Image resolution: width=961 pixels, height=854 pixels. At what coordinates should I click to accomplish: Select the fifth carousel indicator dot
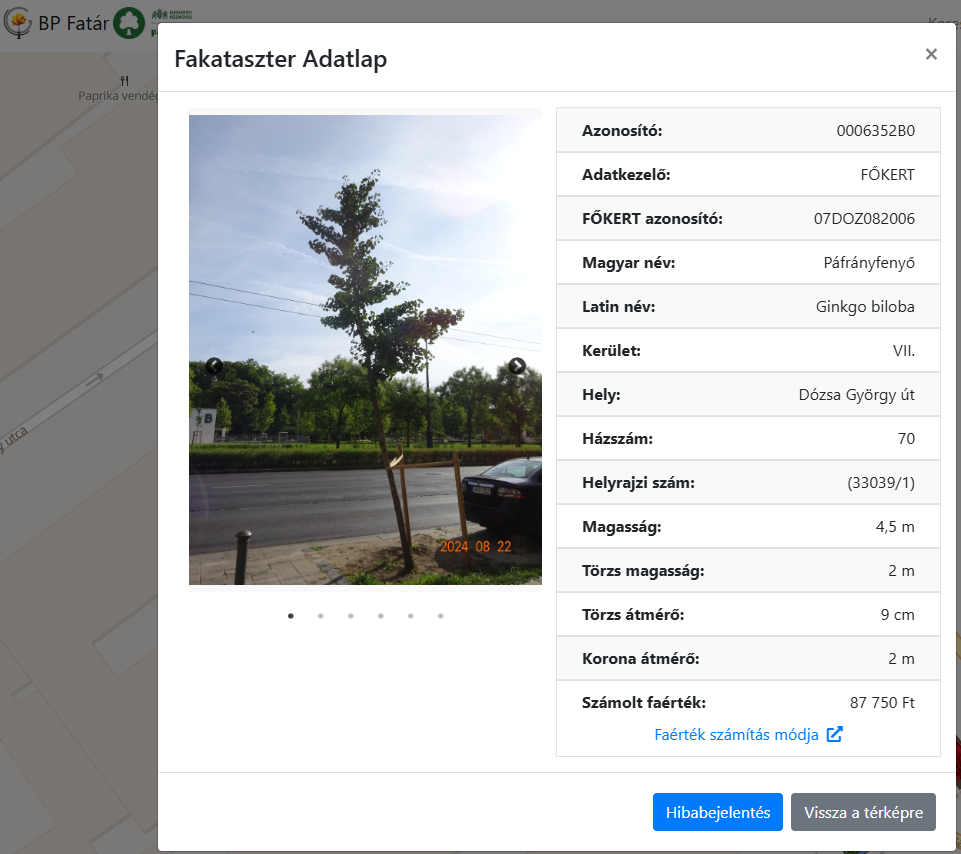pos(411,616)
